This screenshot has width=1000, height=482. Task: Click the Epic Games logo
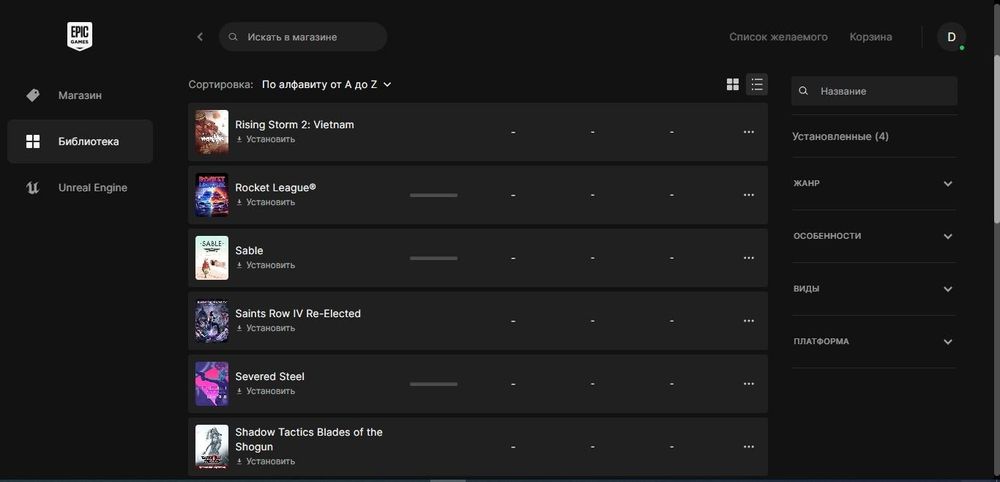tap(79, 37)
